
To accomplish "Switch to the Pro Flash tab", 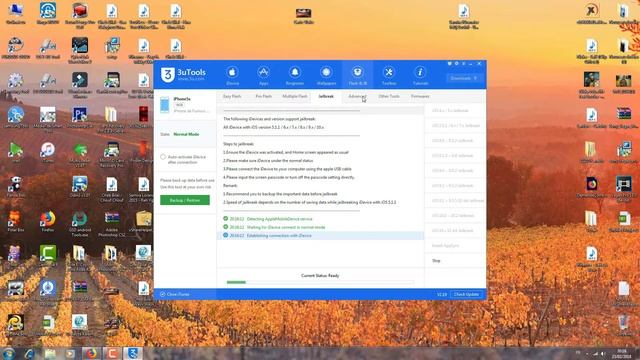I will click(264, 96).
